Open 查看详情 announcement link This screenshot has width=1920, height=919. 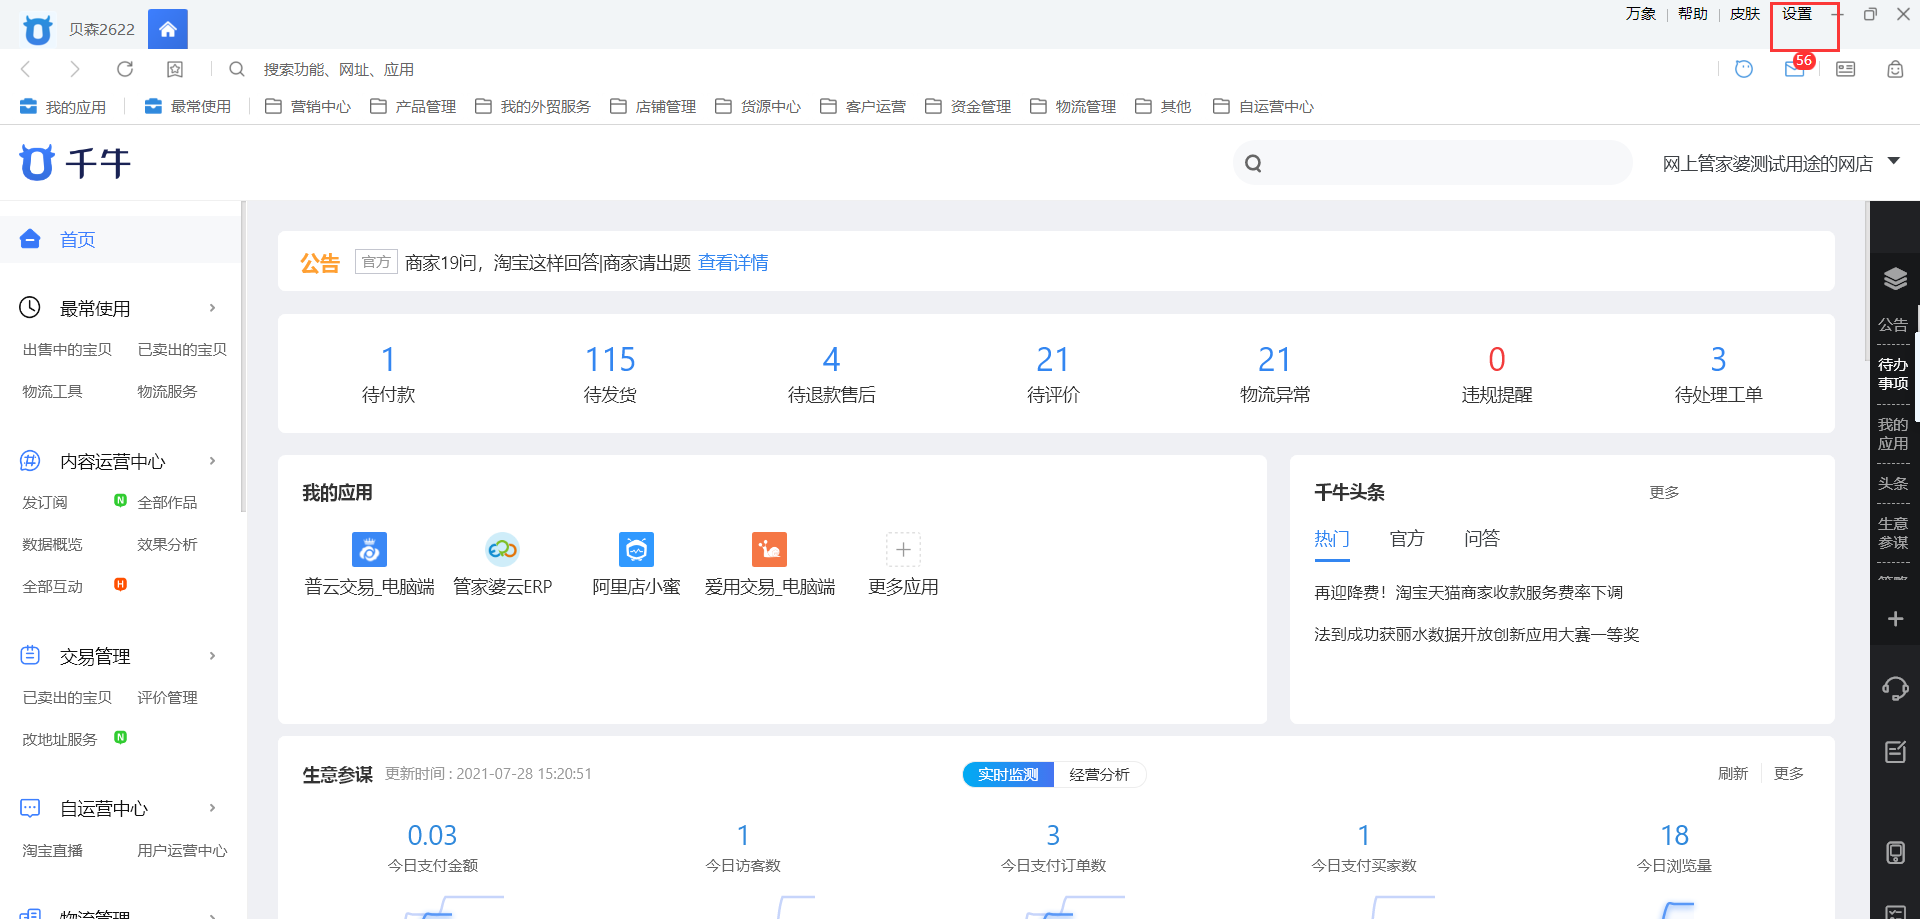coord(733,262)
